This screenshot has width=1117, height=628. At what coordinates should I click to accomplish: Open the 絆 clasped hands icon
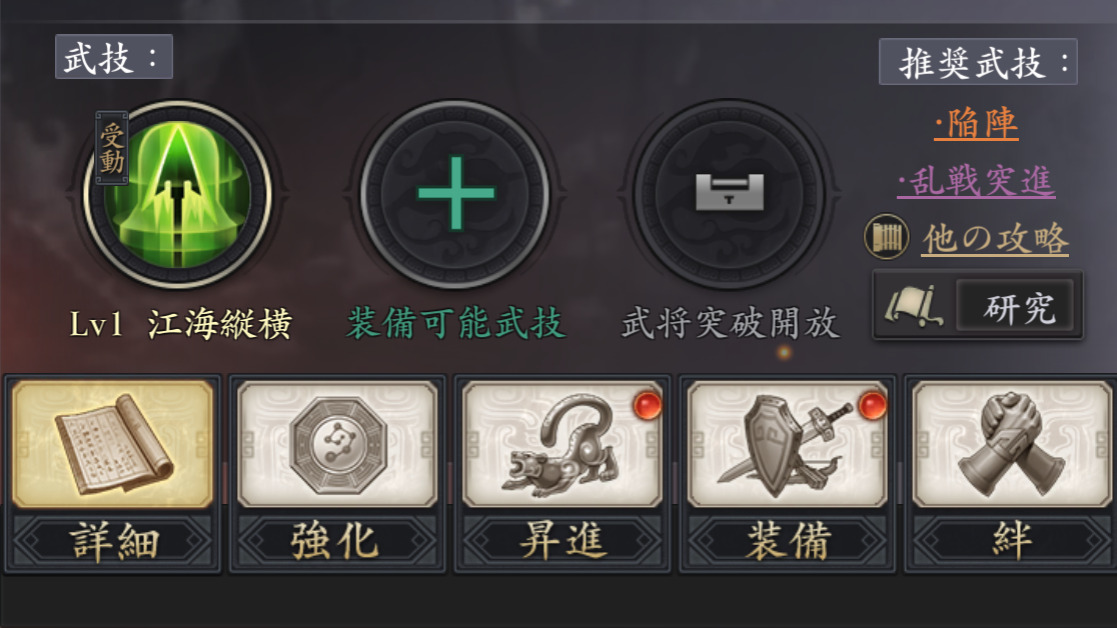(x=1012, y=444)
